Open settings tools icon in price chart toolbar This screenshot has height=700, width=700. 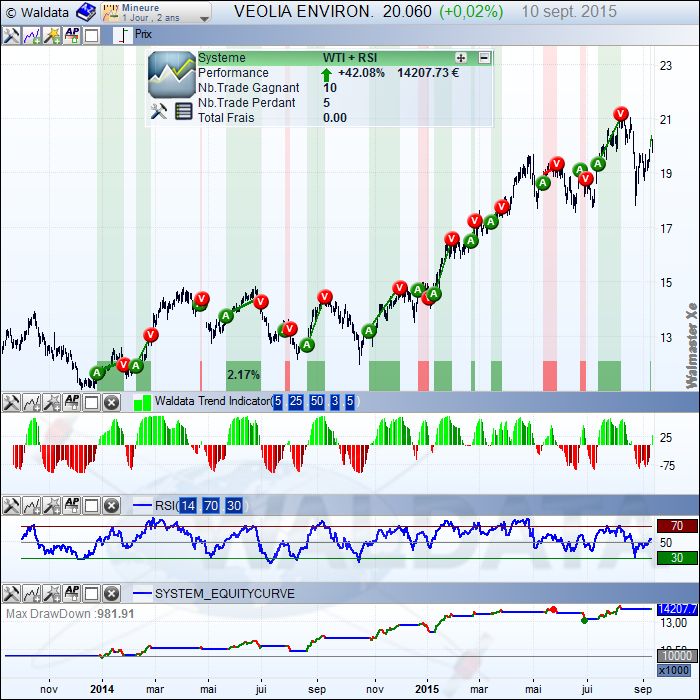click(x=11, y=35)
